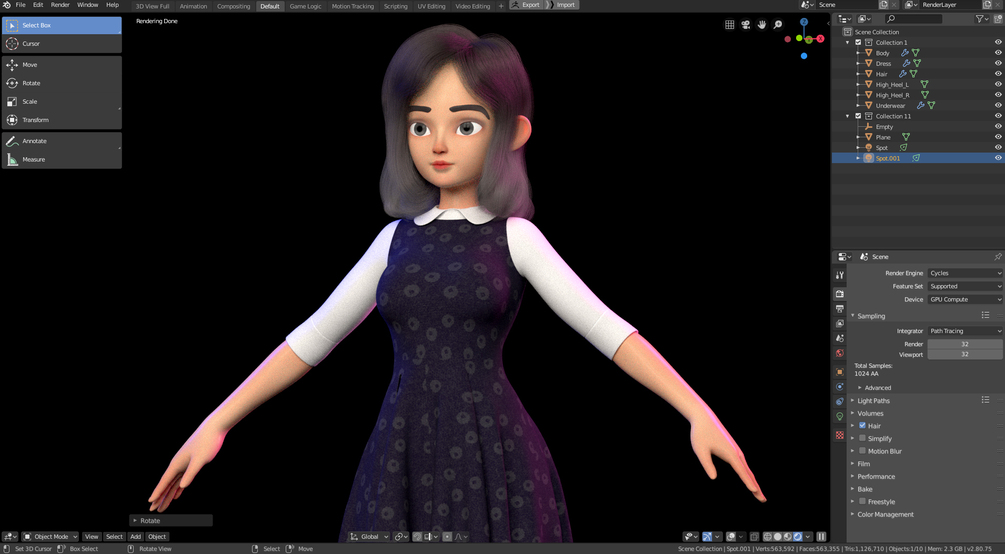The height and width of the screenshot is (554, 1005).
Task: Uncheck the Hair checkbox
Action: click(x=862, y=426)
